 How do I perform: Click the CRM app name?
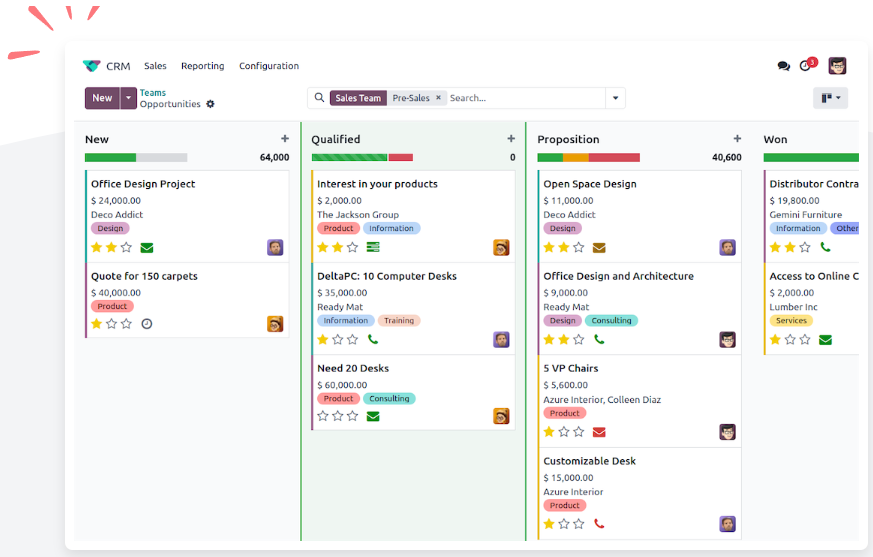(x=118, y=66)
